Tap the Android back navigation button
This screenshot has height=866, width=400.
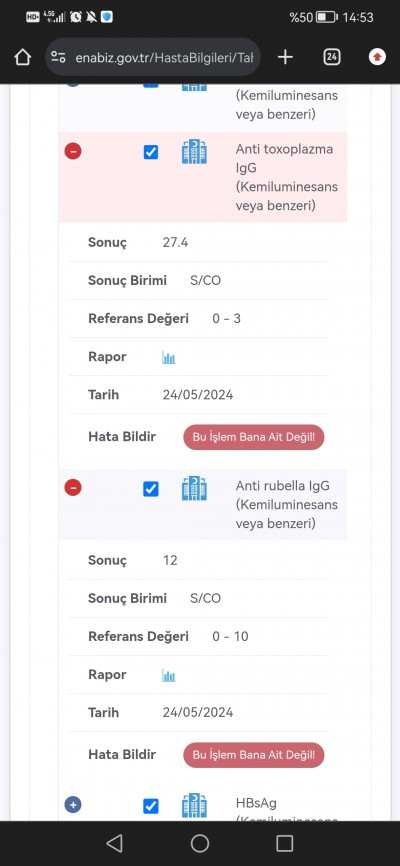coord(114,843)
